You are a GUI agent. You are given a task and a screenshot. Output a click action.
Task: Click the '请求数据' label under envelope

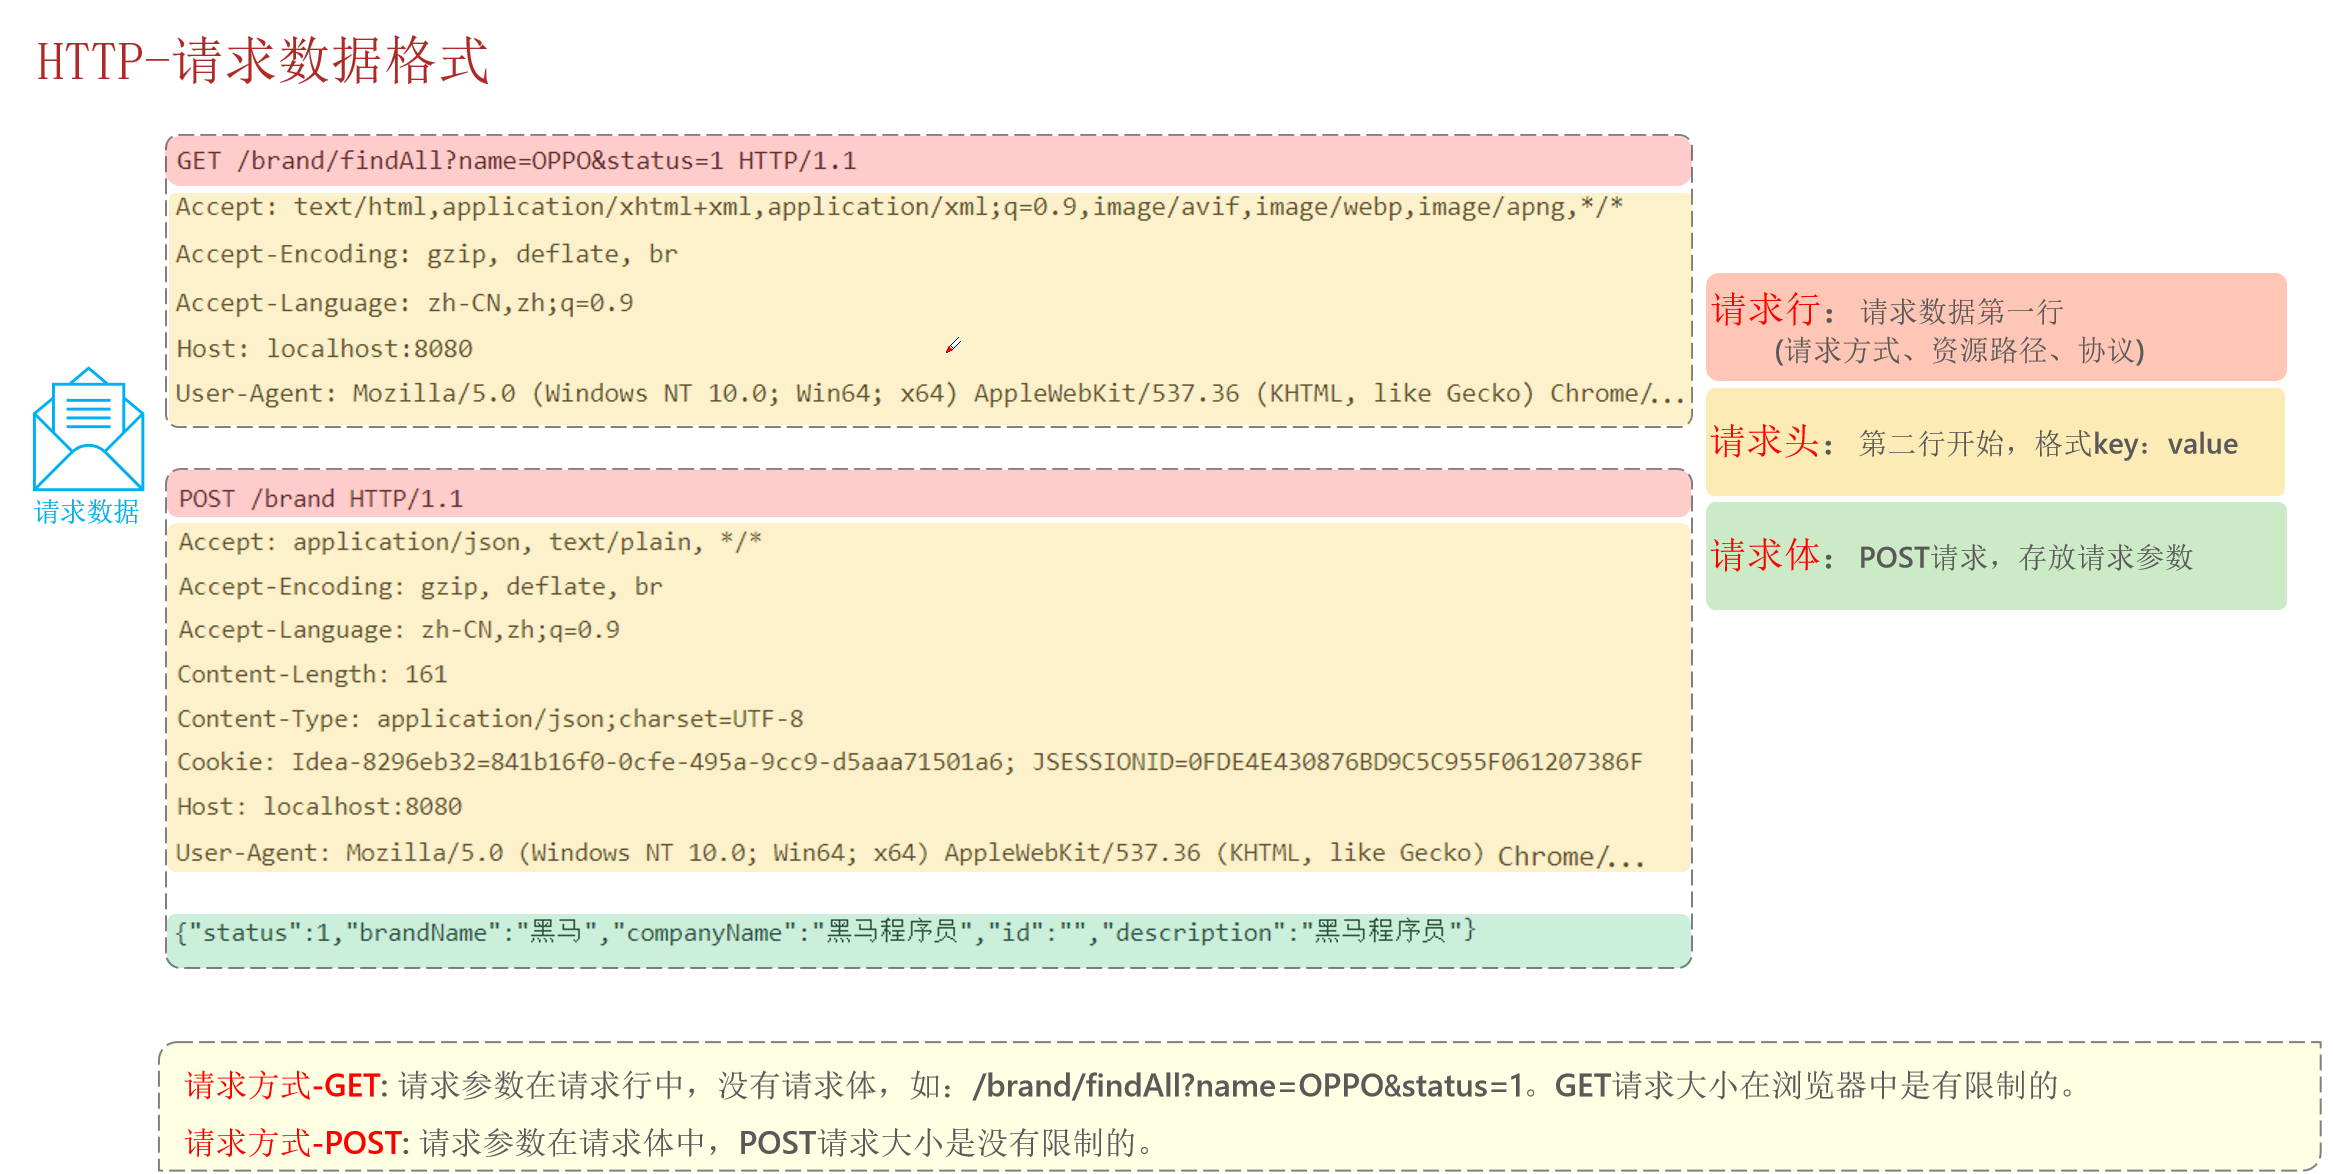(x=87, y=512)
